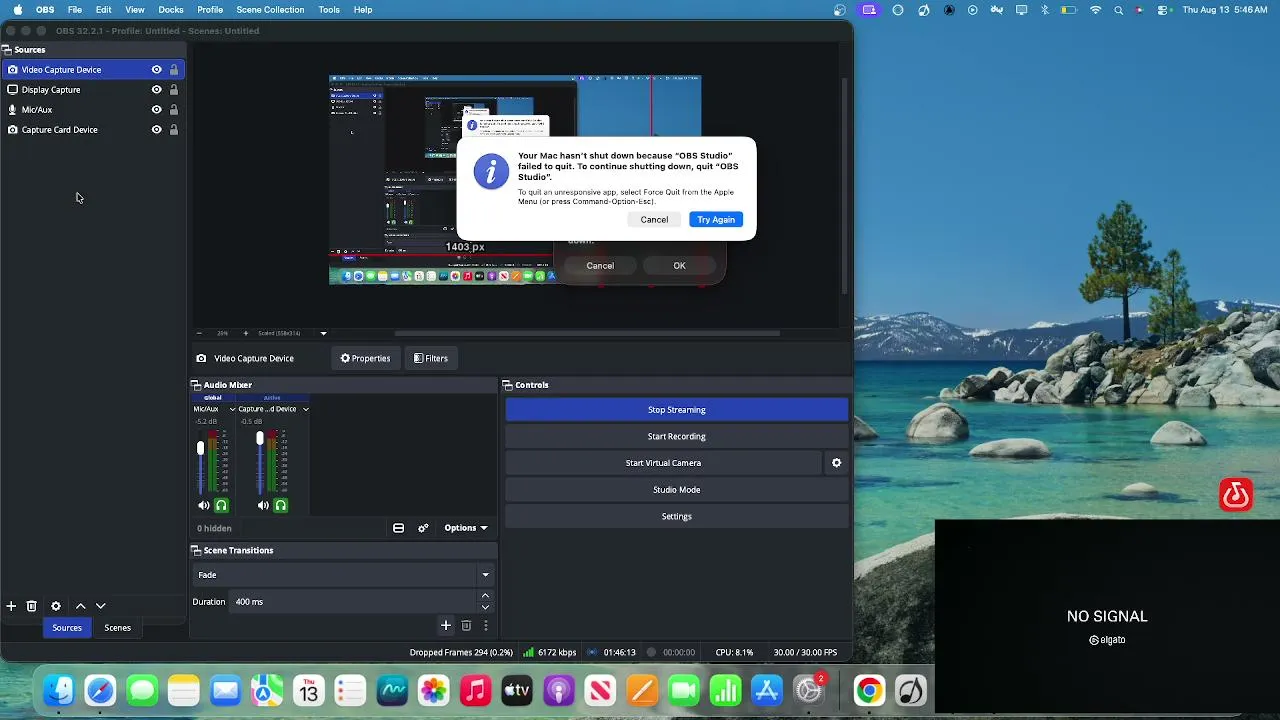The image size is (1280, 720).
Task: Open Freeform app in the Dock
Action: pos(392,690)
